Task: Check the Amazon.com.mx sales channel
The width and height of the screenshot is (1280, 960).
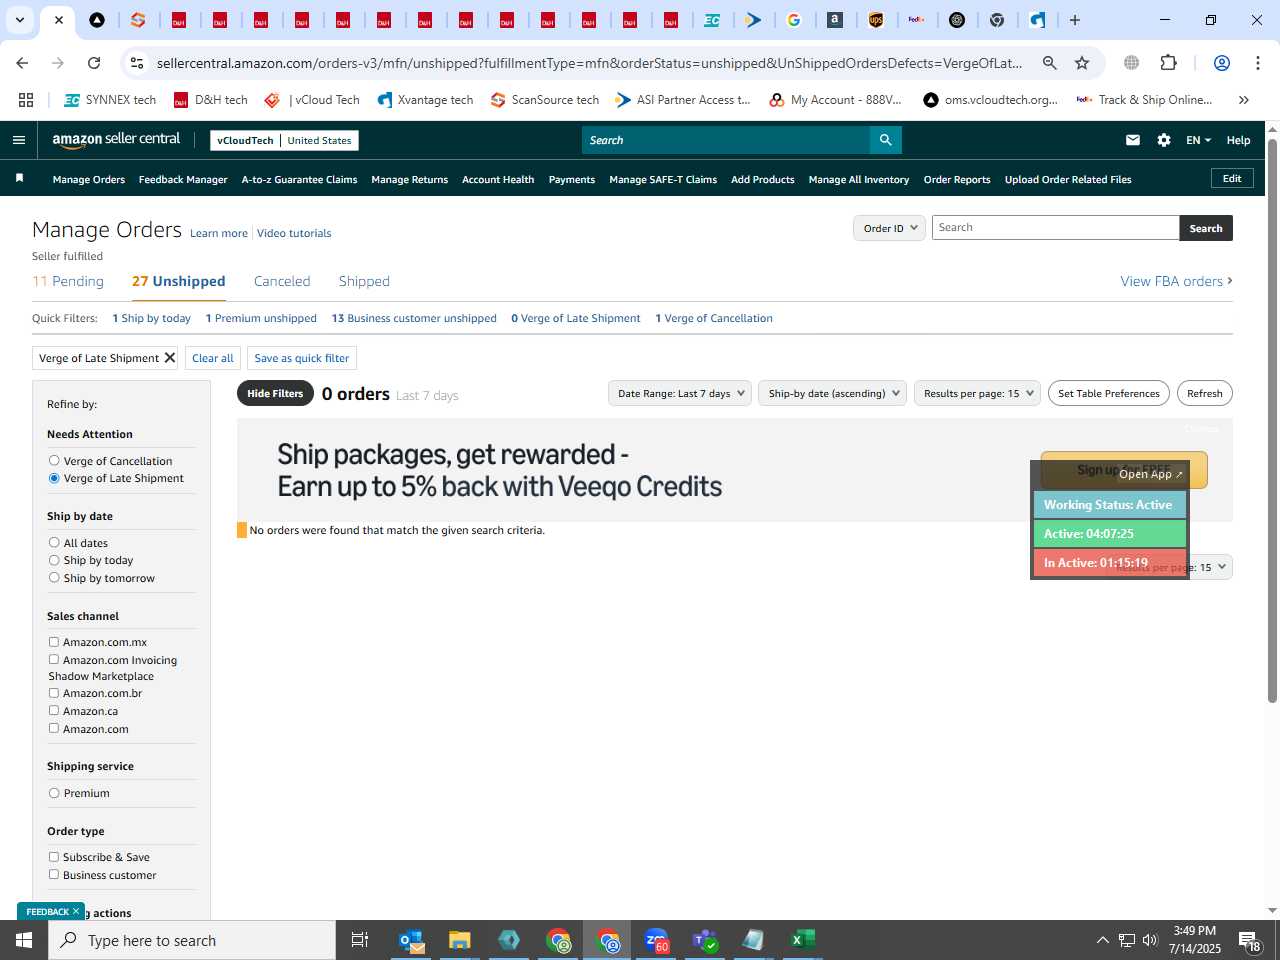Action: click(54, 642)
